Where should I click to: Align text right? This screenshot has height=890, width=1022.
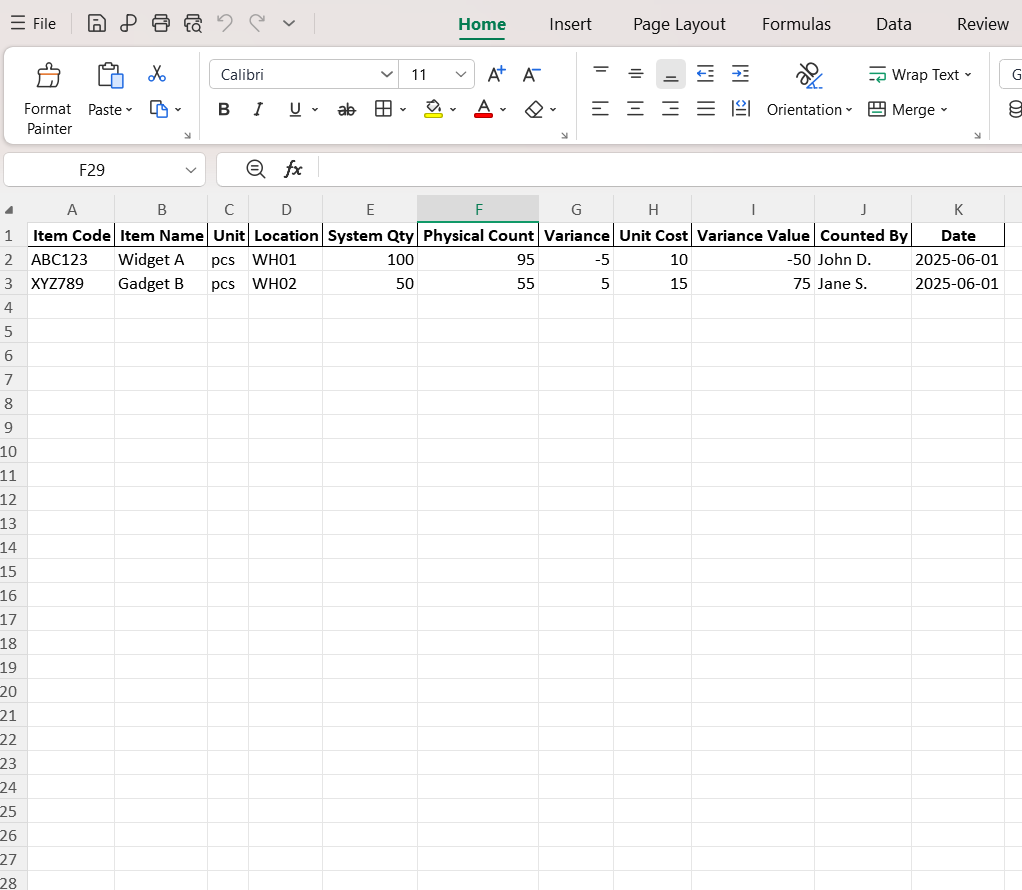coord(671,108)
